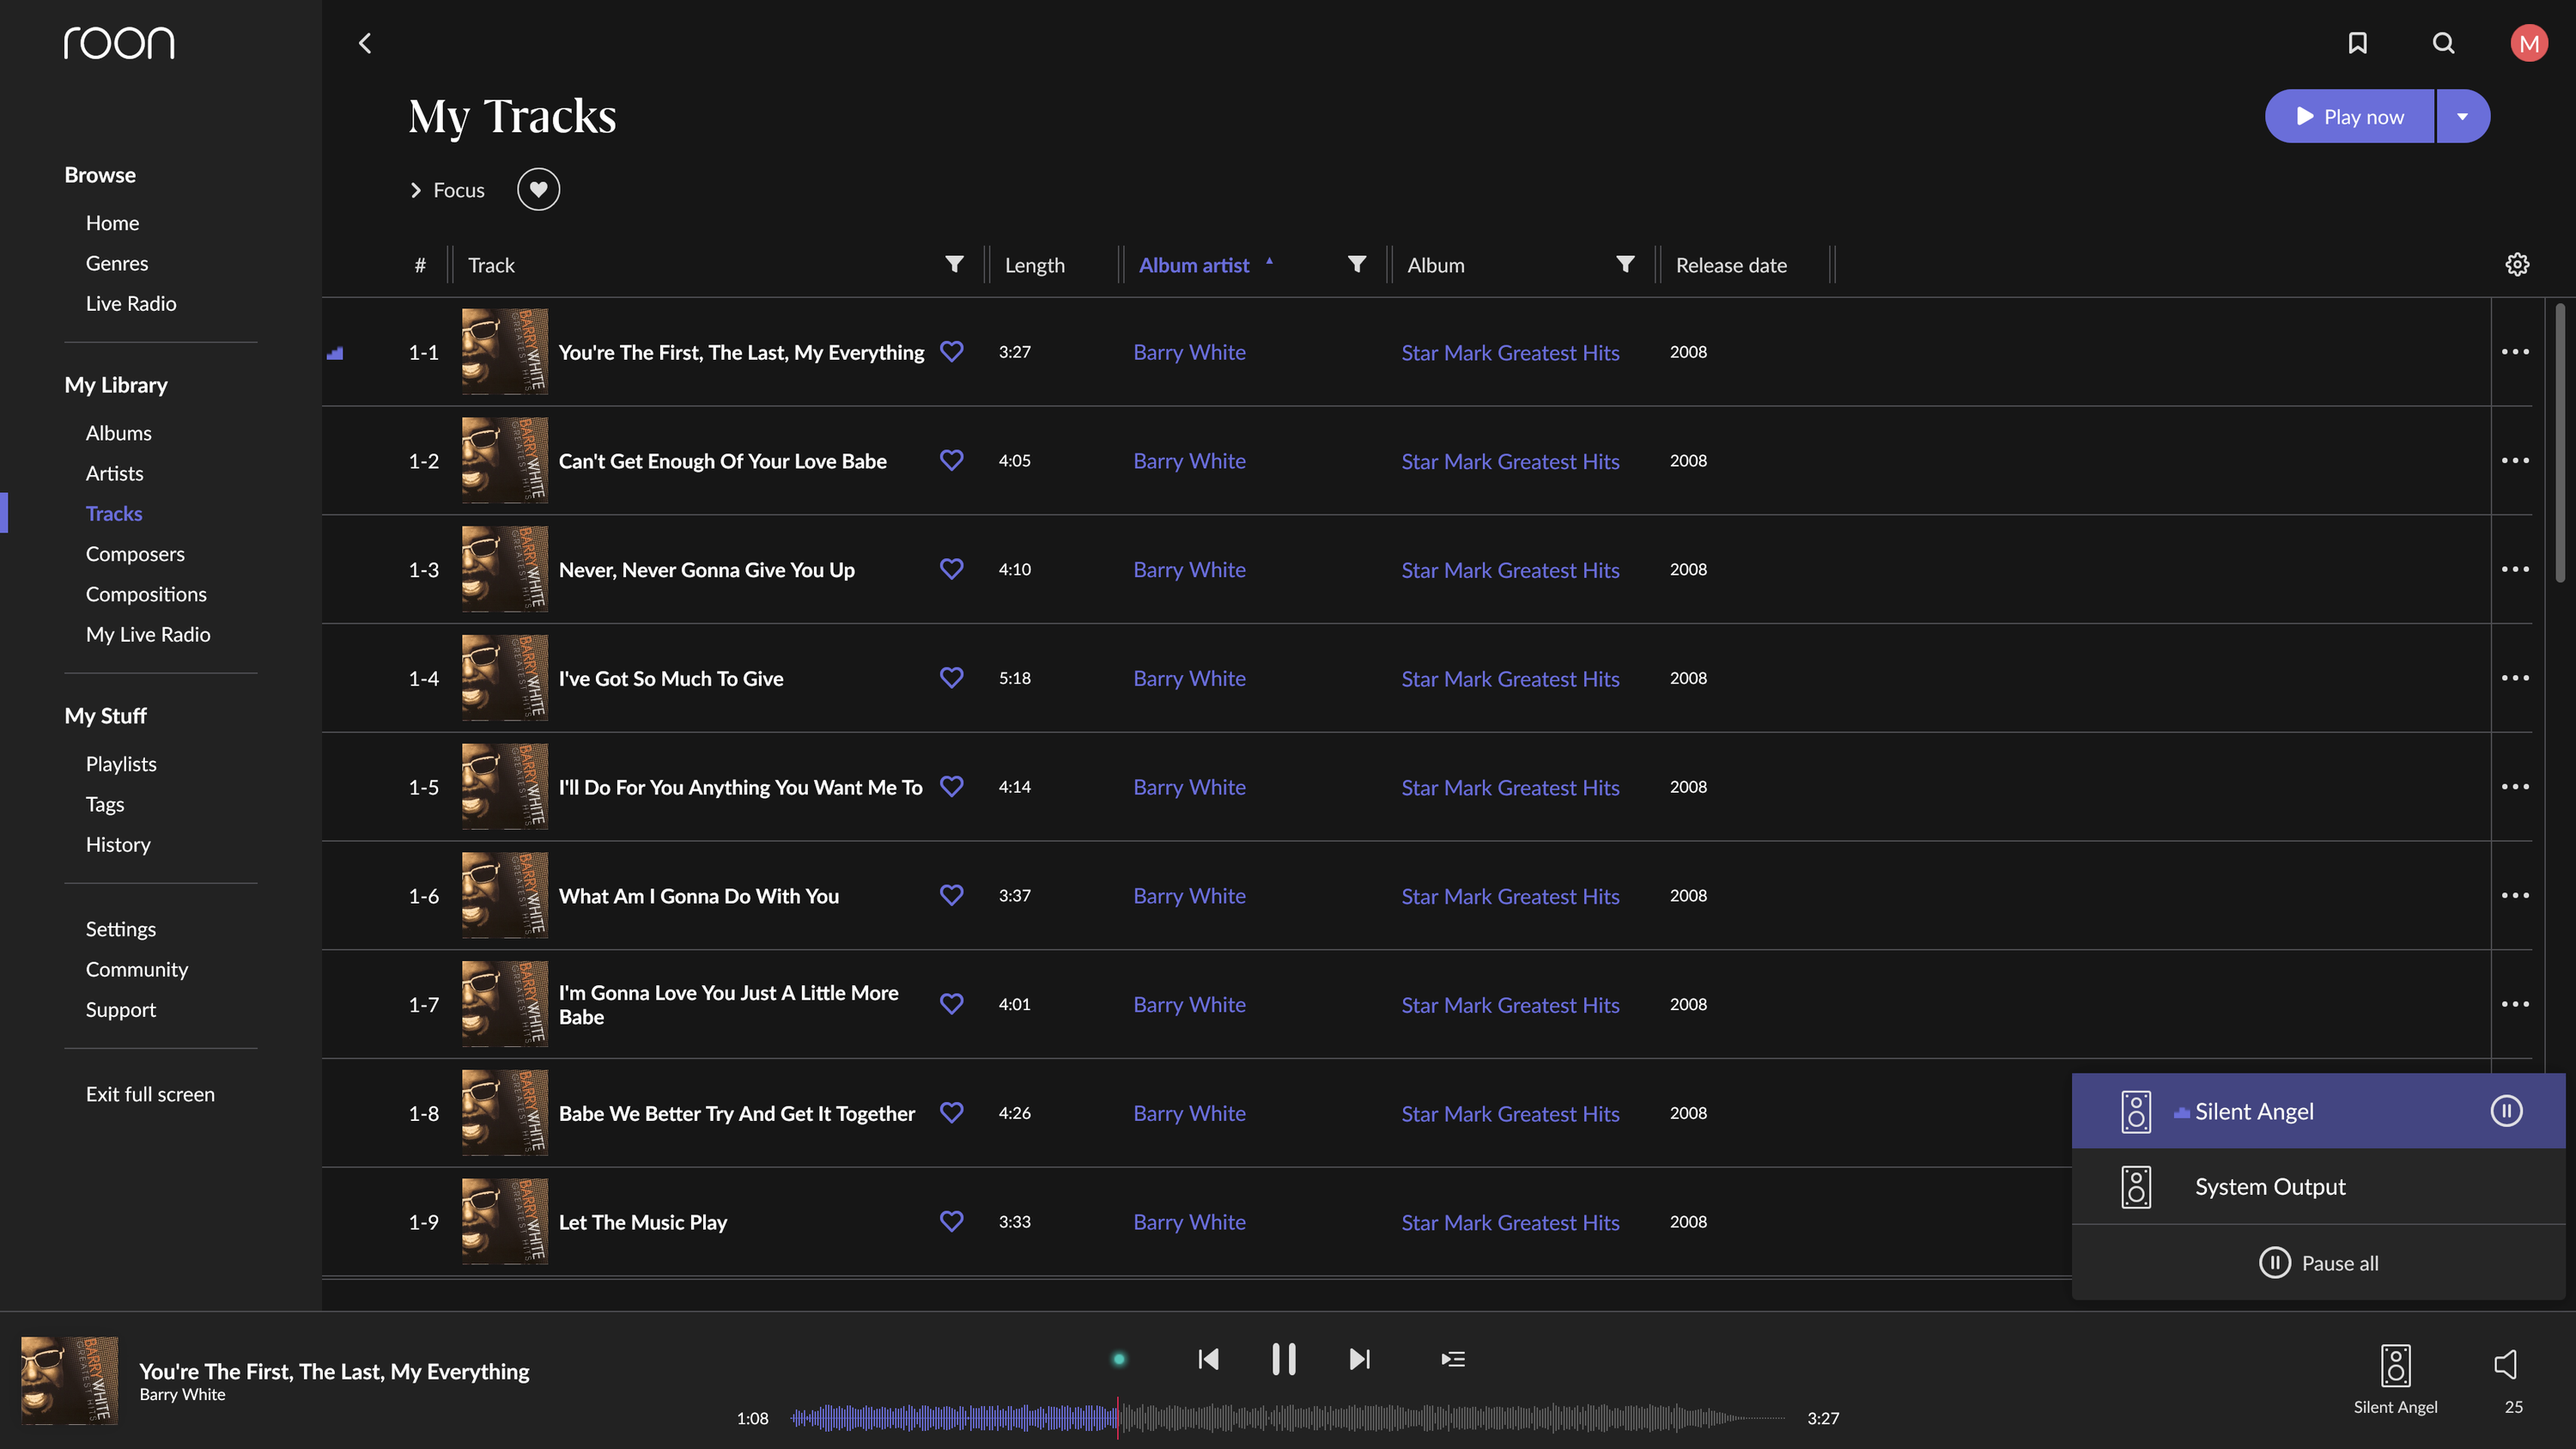Click the volume speaker icon
Screen dimensions: 2576x1449
pos(2505,1364)
